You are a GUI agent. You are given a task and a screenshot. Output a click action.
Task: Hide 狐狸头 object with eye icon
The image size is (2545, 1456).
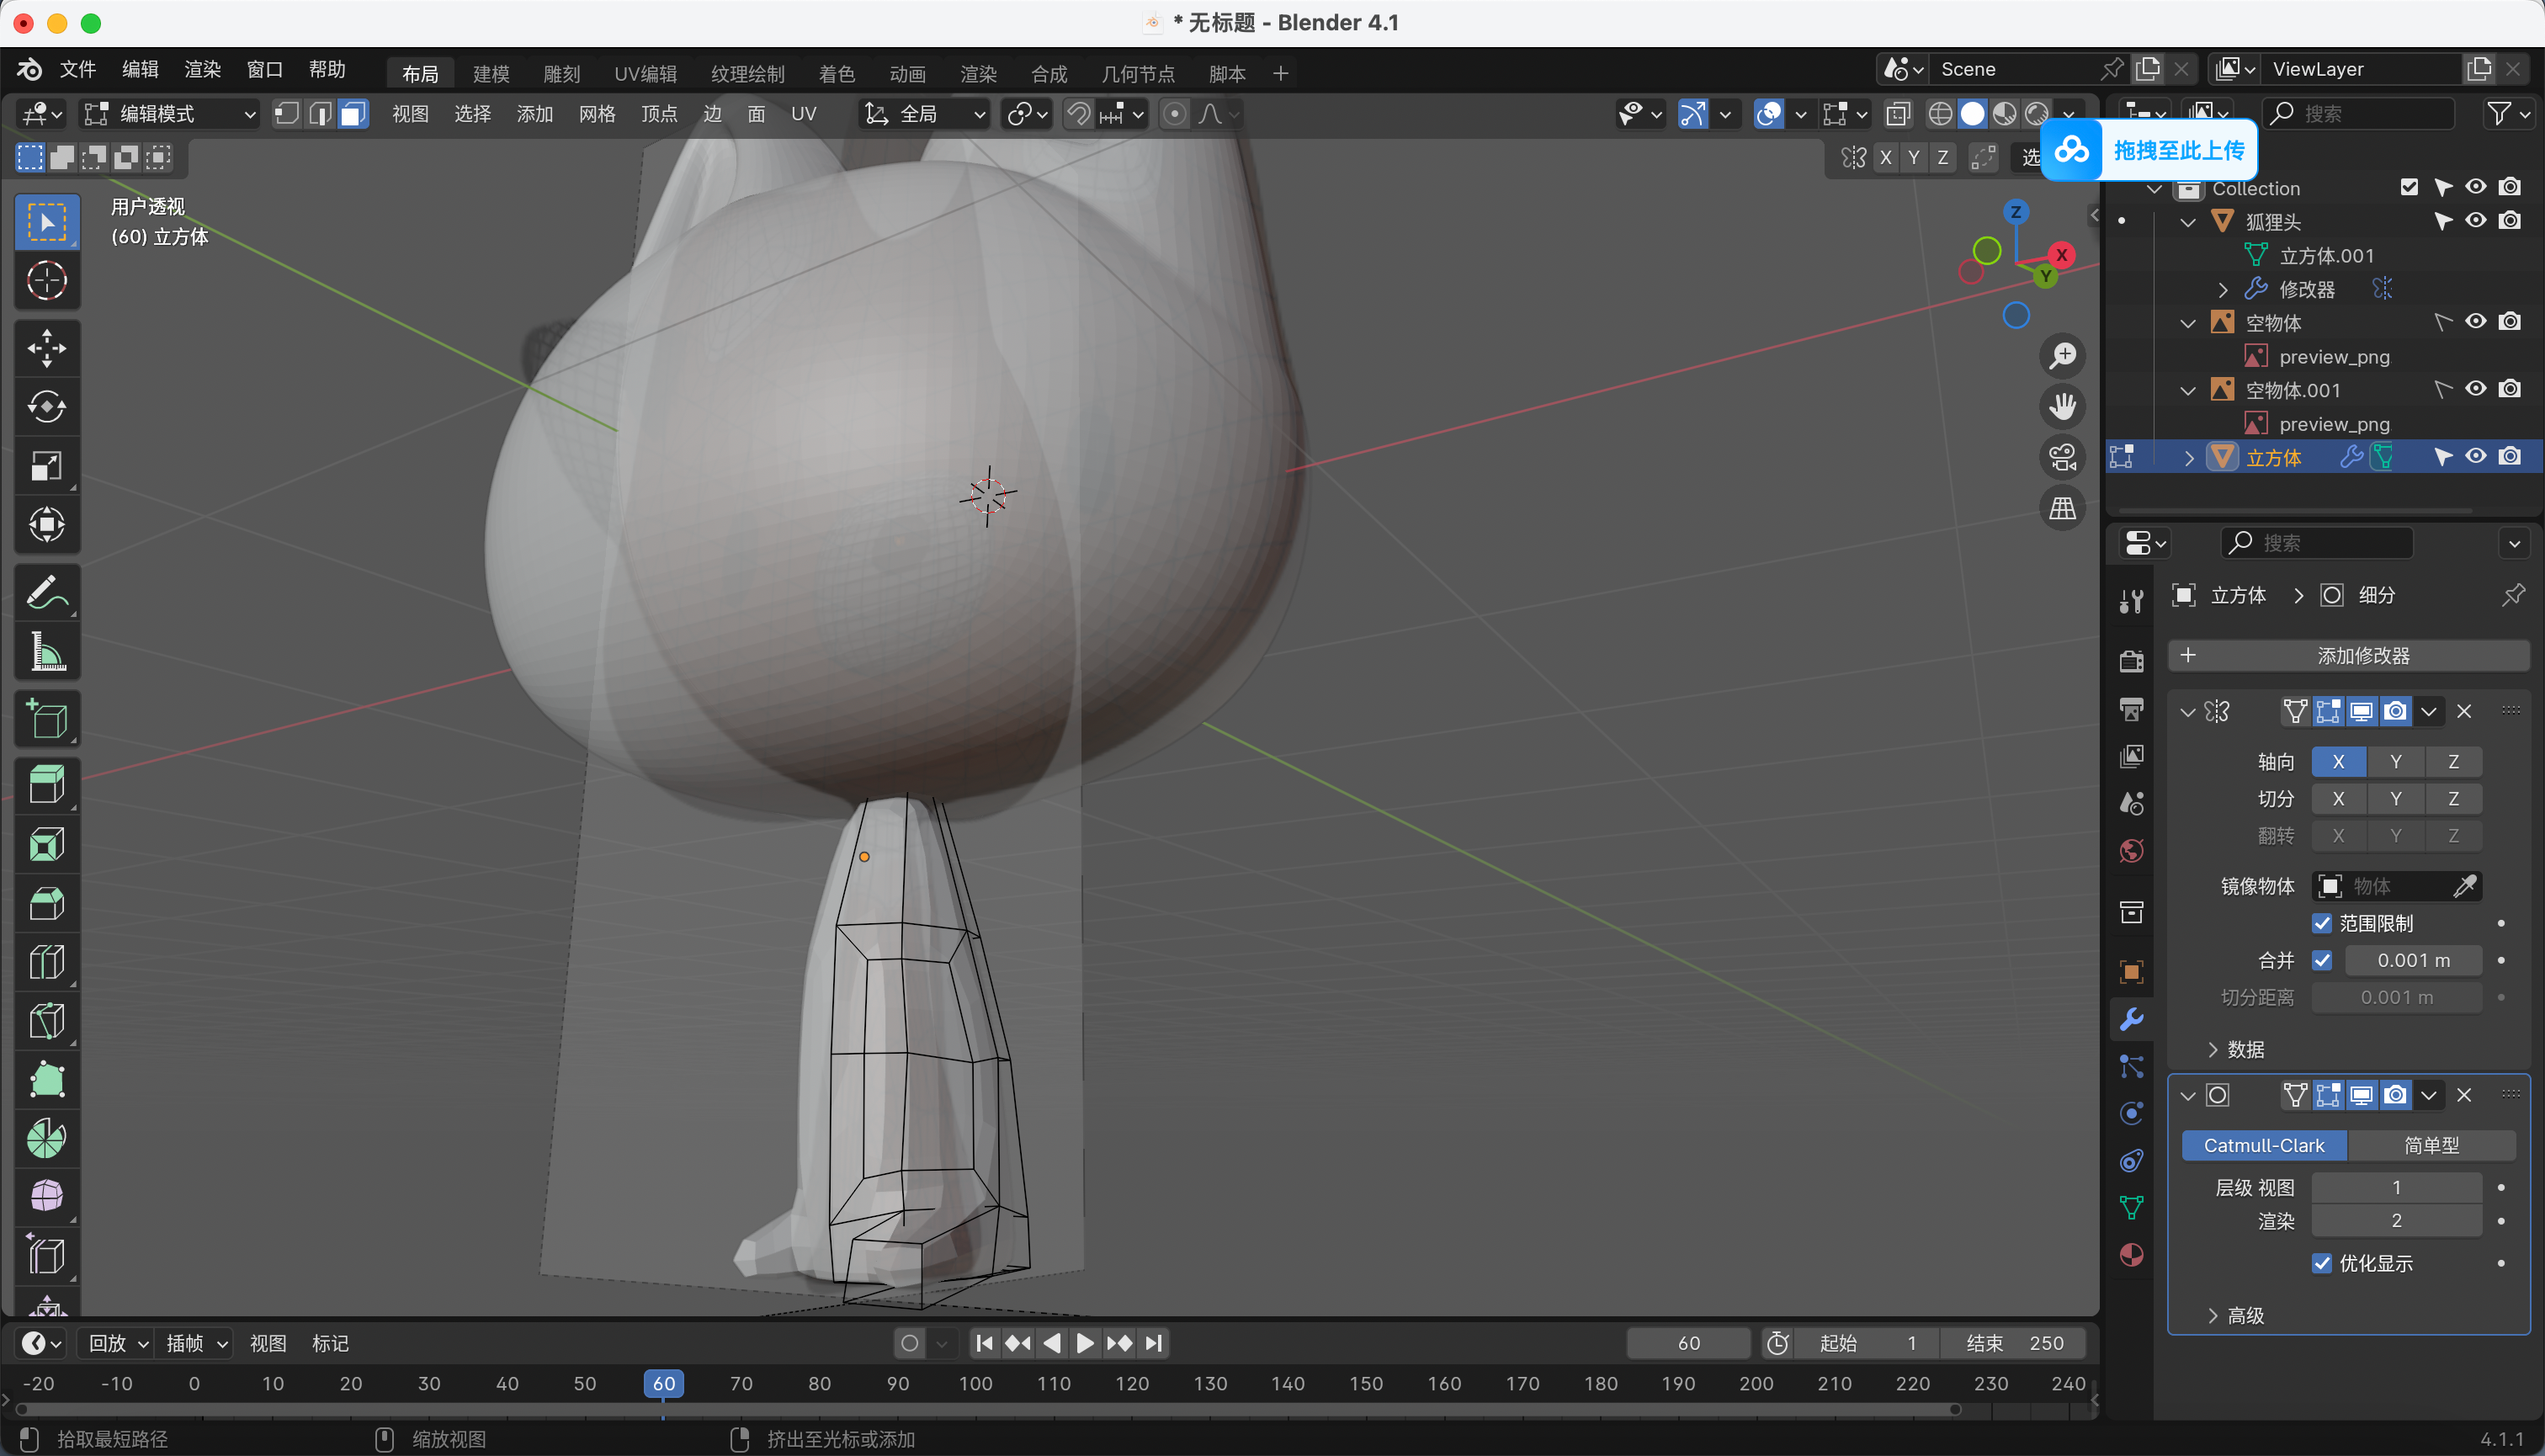2475,221
